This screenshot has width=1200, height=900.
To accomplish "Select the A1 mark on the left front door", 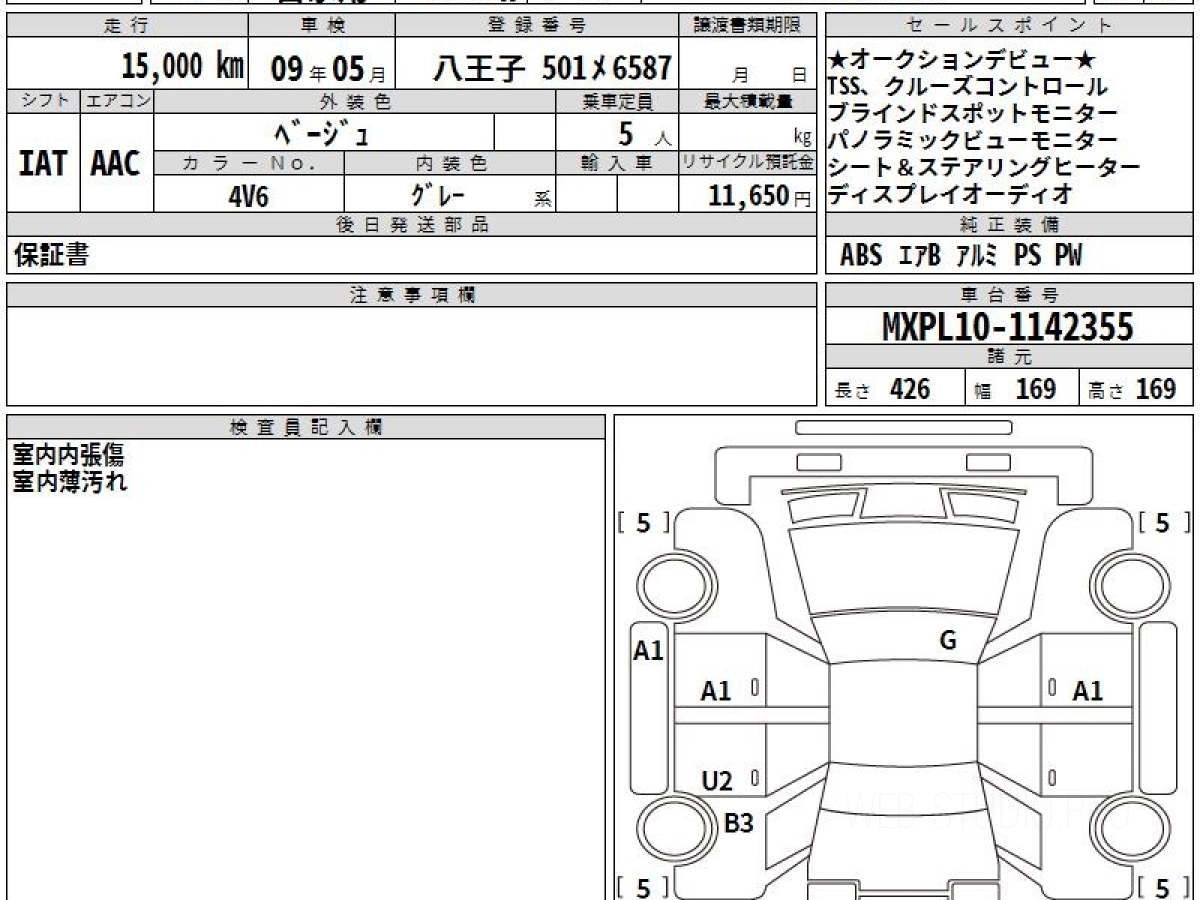I will click(x=716, y=691).
